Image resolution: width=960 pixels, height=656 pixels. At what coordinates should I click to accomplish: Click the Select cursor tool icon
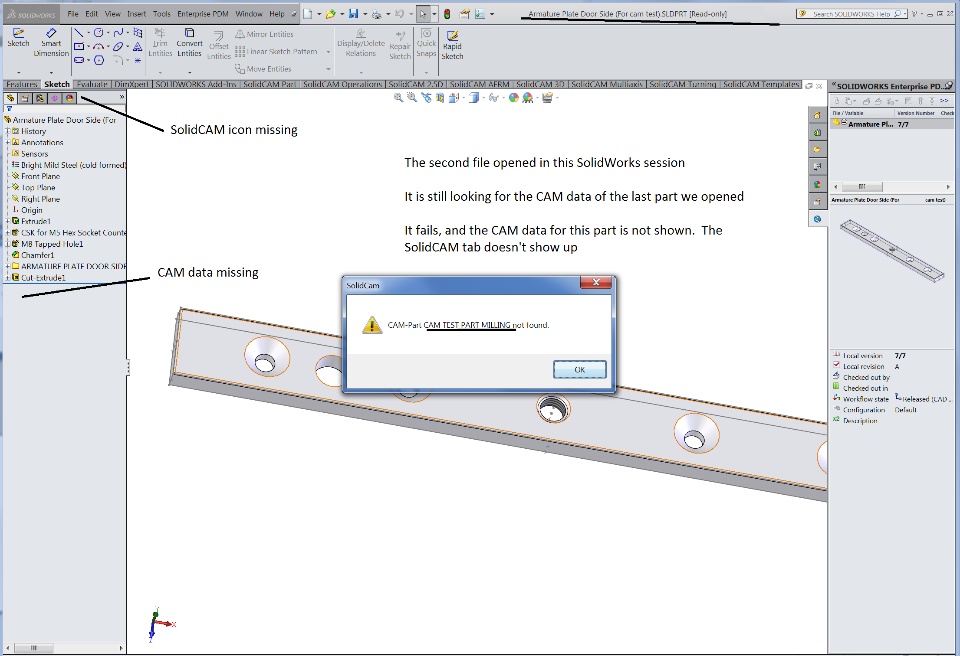[x=423, y=13]
